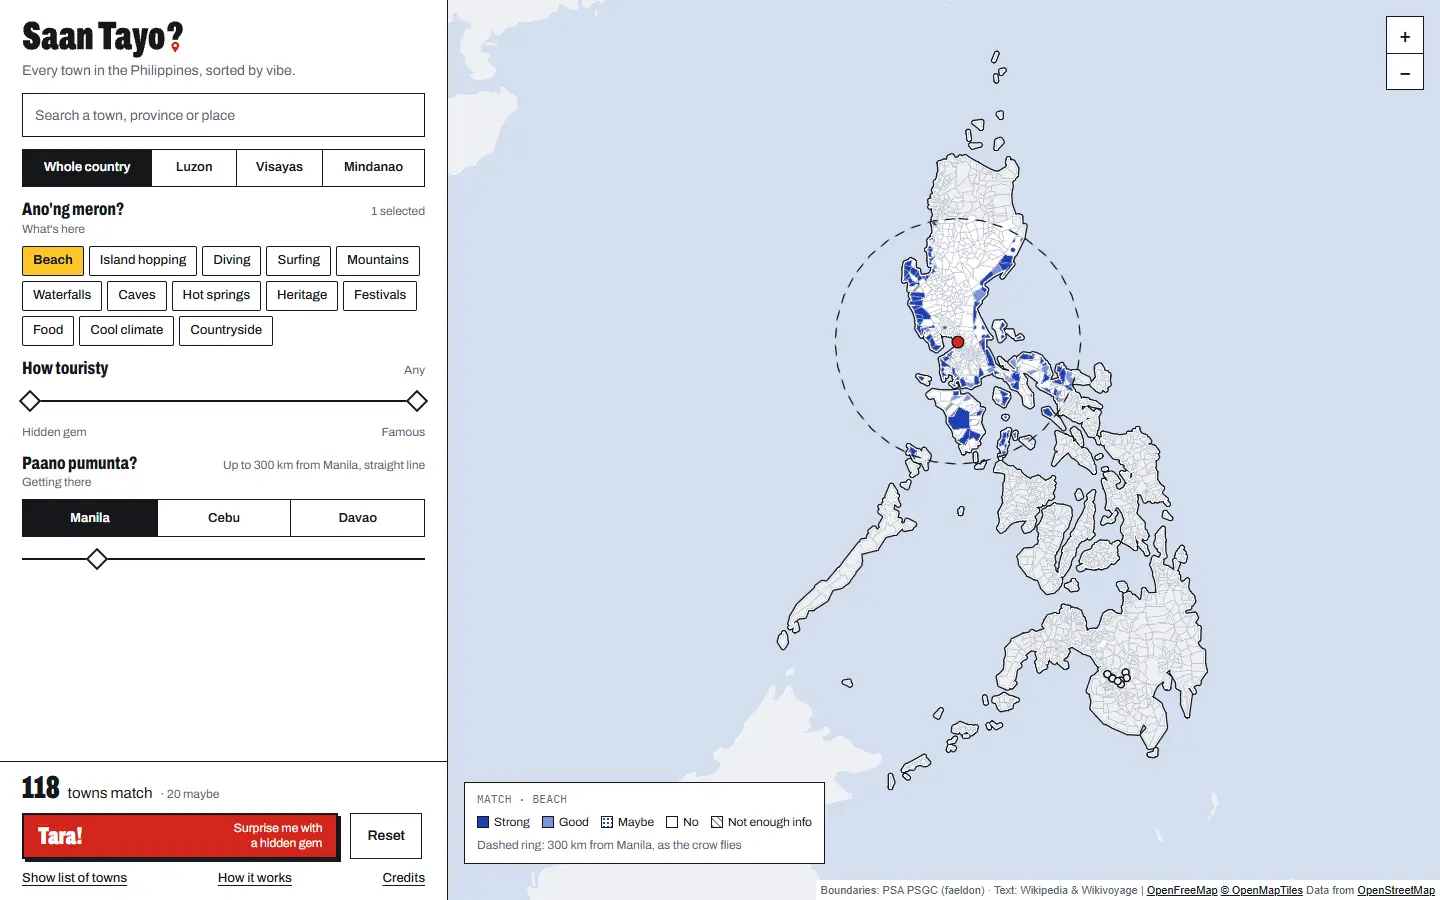Toggle the Waterfalls filter
Screen dimensions: 1440x900
pos(62,295)
